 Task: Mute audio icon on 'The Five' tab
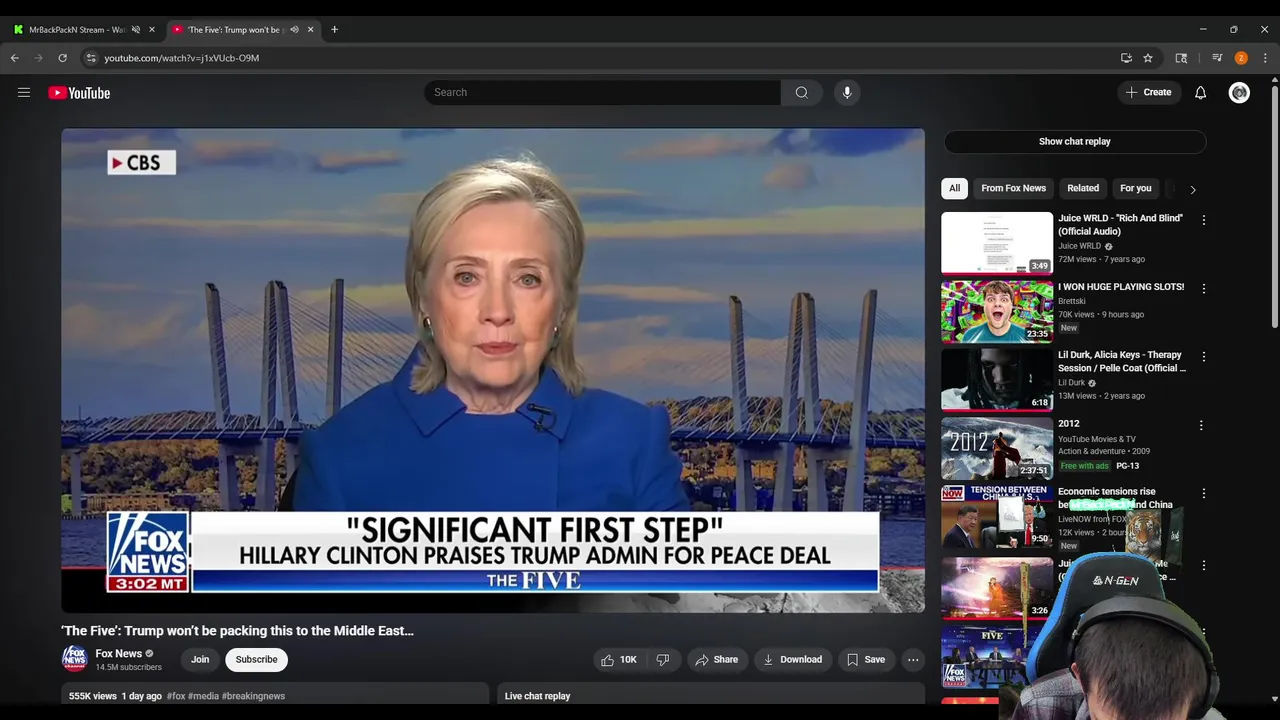coord(294,30)
